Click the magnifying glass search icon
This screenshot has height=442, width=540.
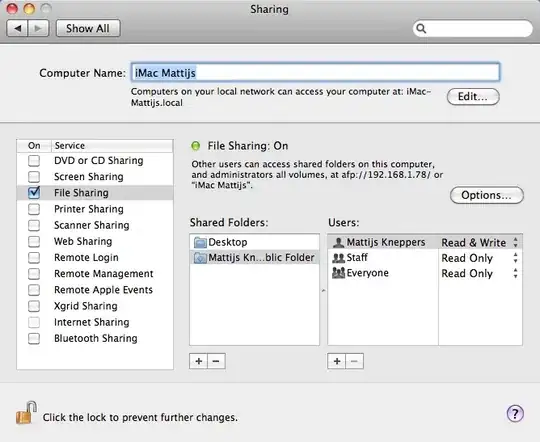(x=421, y=28)
